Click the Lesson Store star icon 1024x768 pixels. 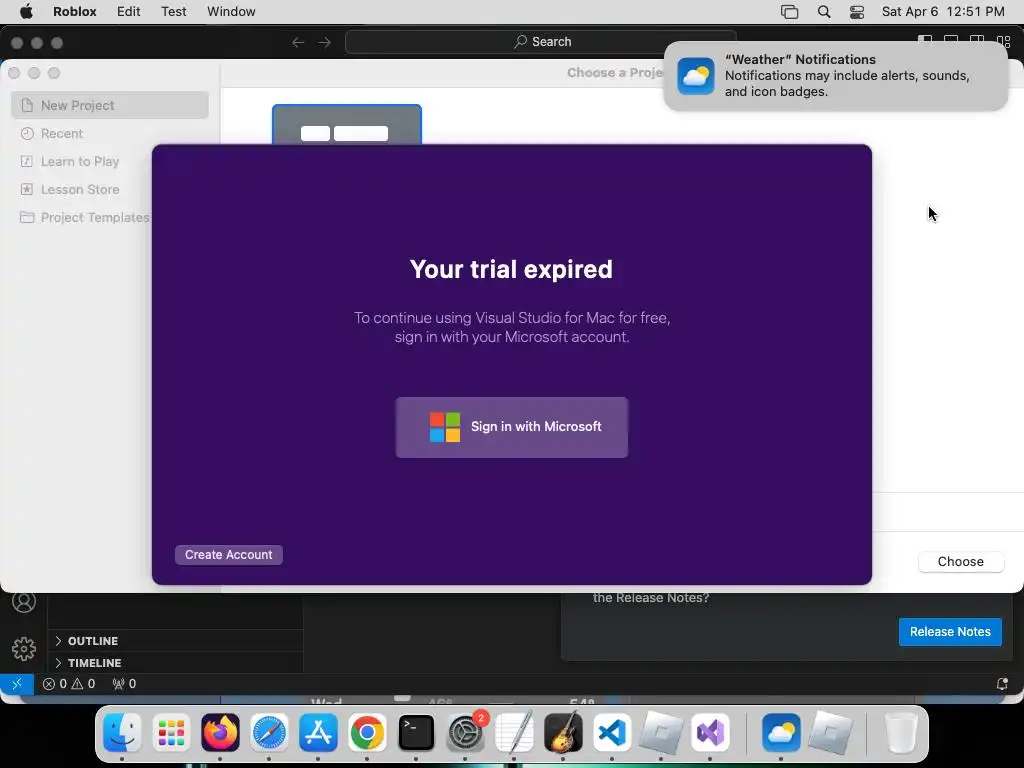(27, 189)
